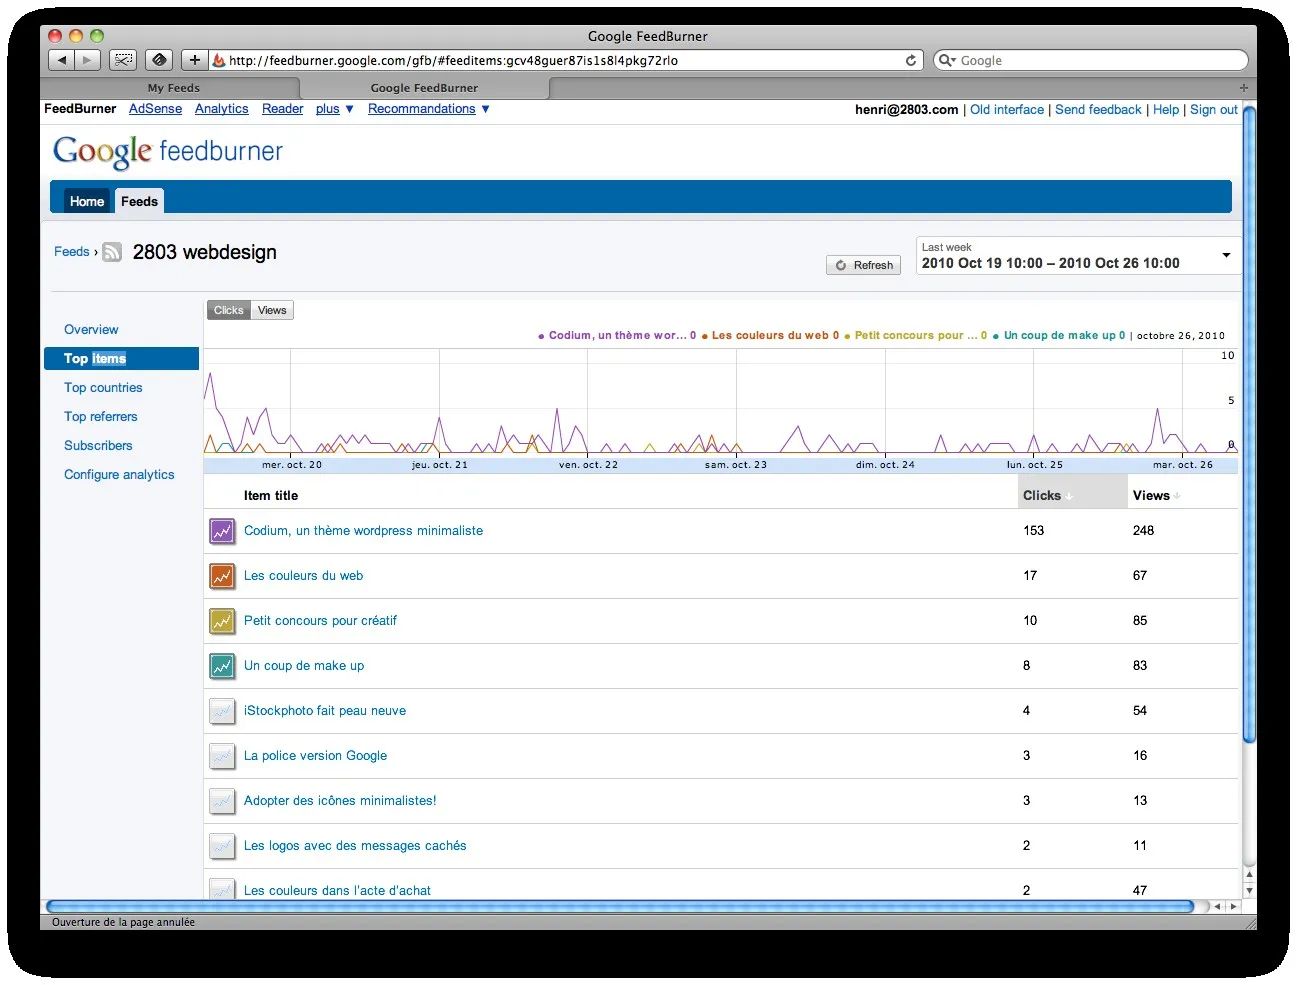This screenshot has width=1297, height=985.
Task: Click Old interface link
Action: pos(1007,110)
